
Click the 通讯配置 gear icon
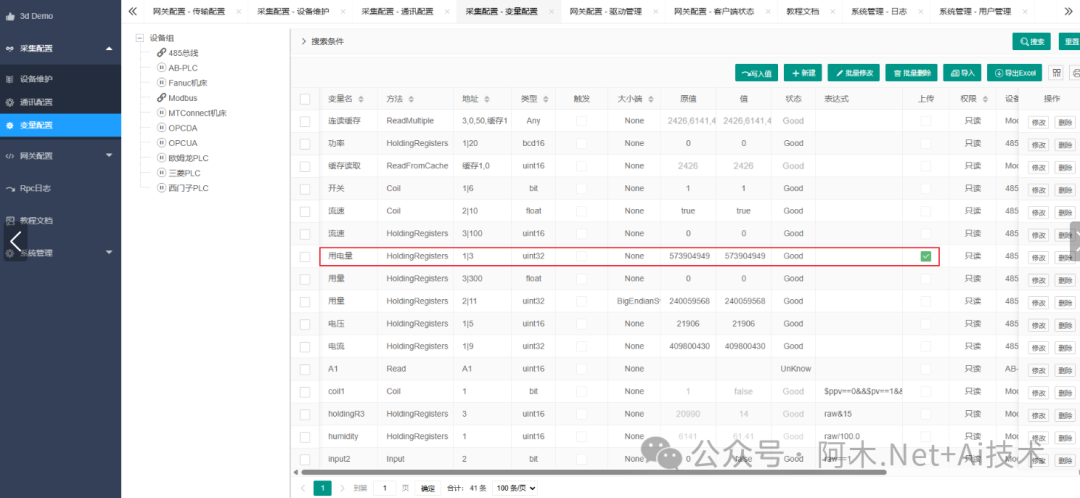click(10, 102)
